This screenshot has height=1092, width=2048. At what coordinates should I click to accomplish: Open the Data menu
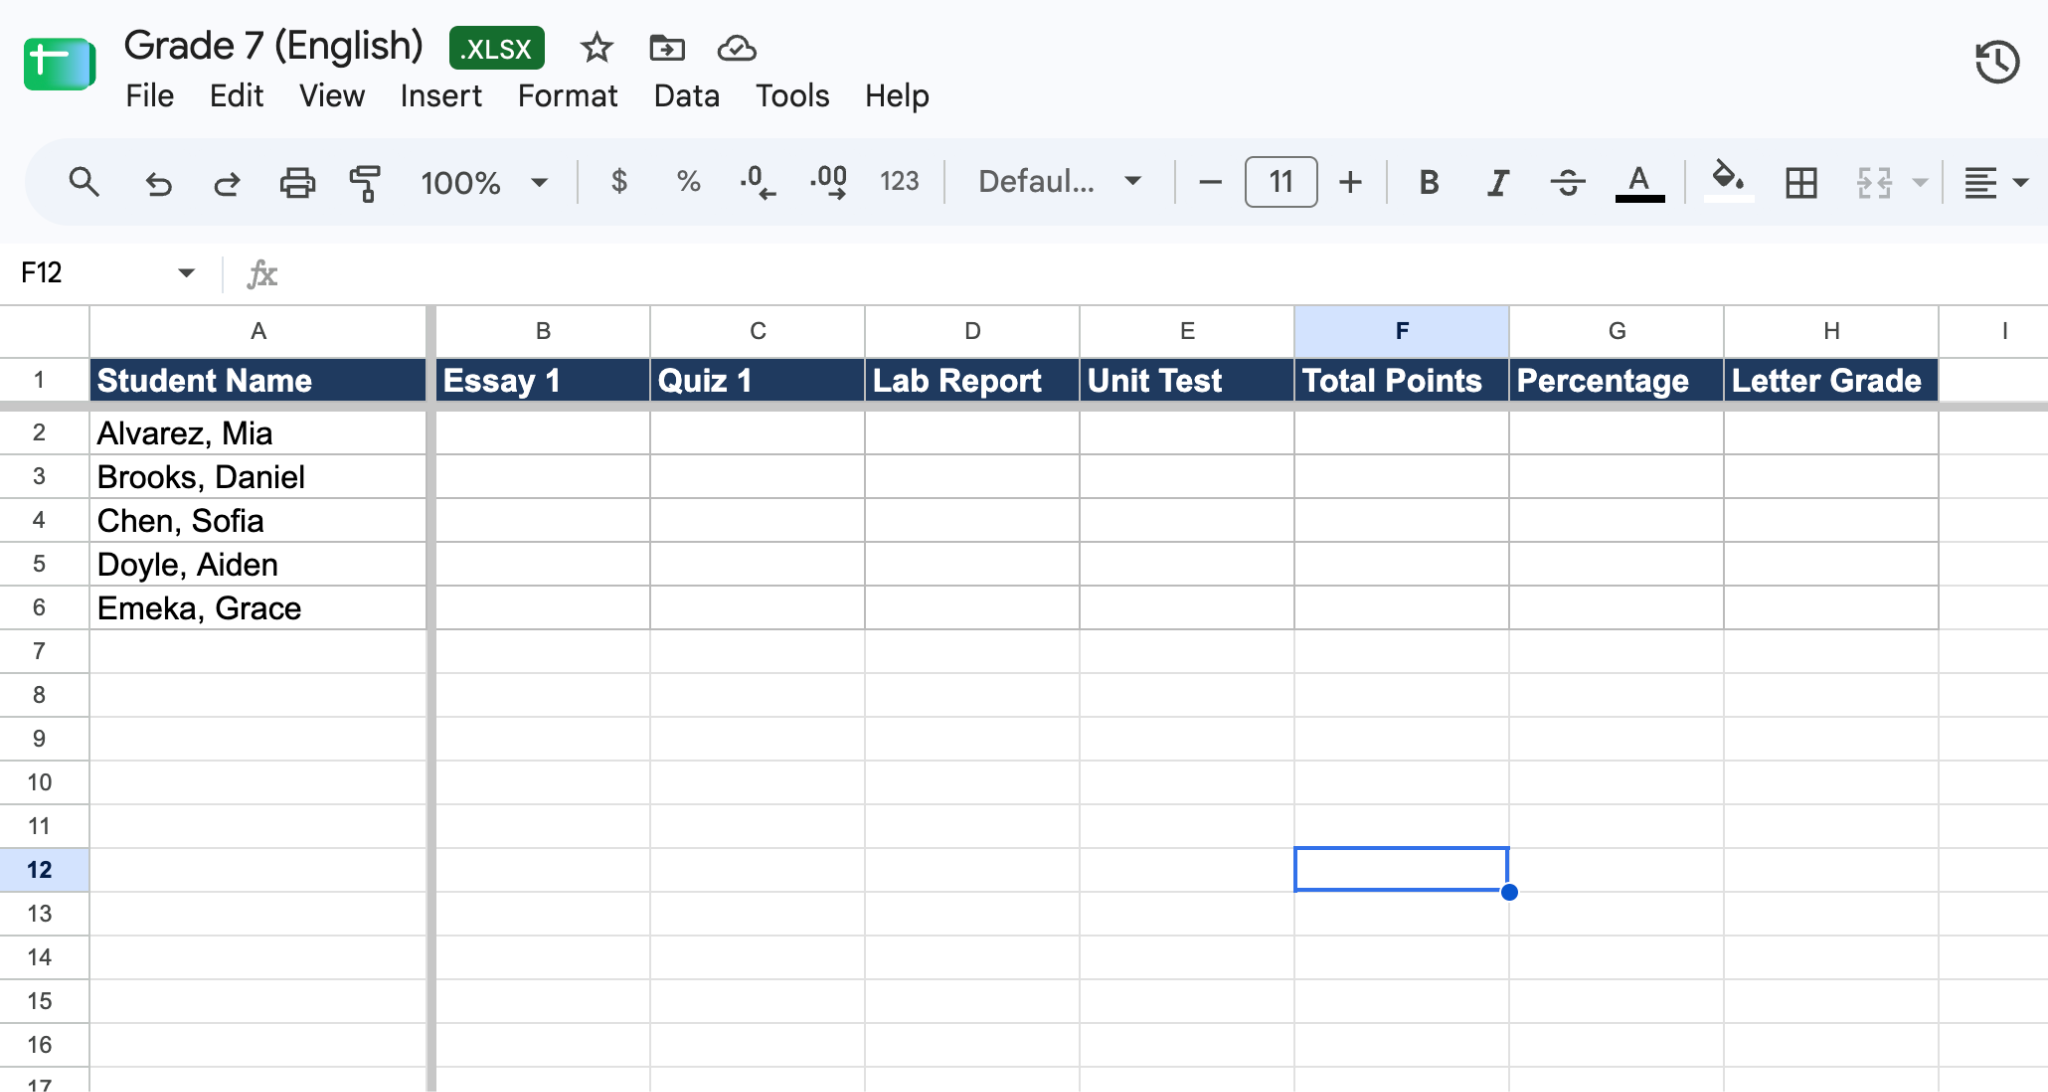point(686,96)
